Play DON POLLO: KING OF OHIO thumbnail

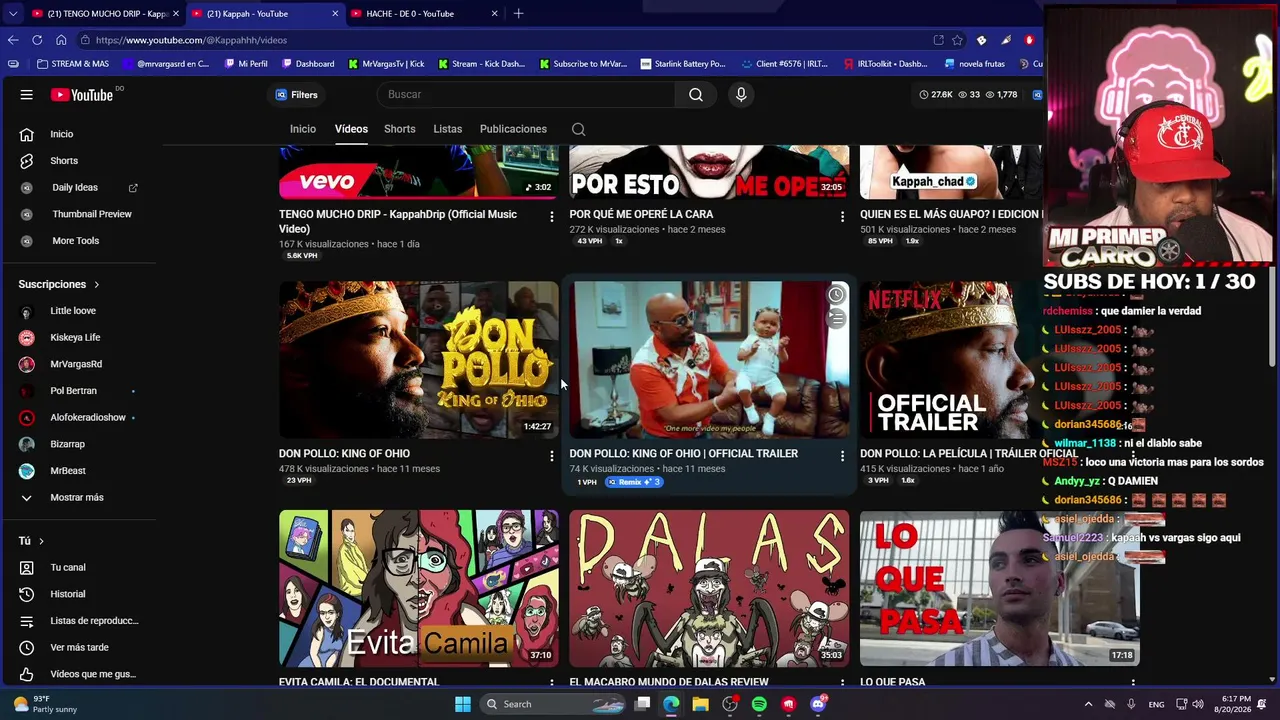419,360
